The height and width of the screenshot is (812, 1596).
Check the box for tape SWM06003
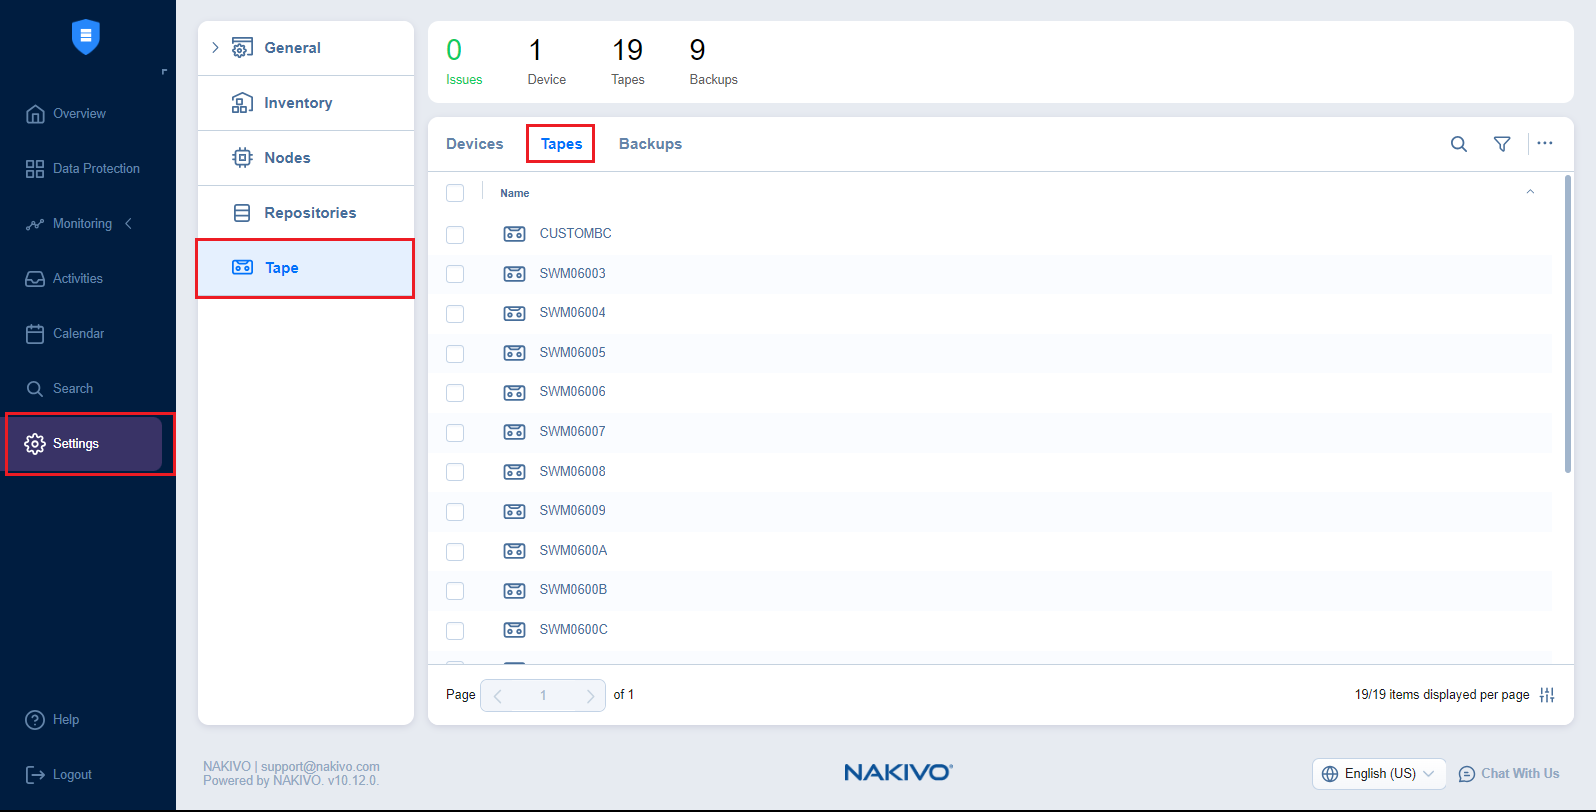point(455,274)
